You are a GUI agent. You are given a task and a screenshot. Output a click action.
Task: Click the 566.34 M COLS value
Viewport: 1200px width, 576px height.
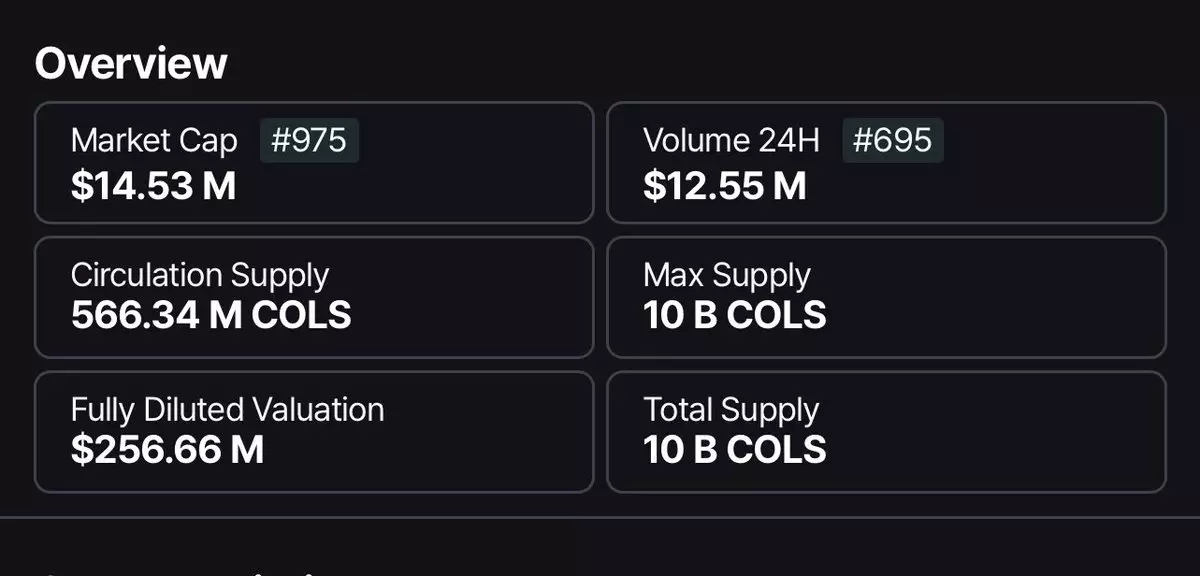coord(211,316)
